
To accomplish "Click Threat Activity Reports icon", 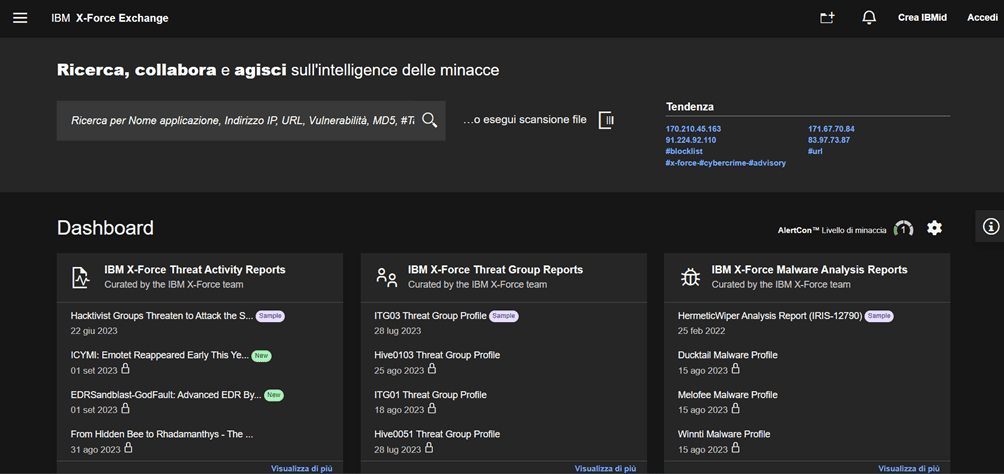I will click(79, 277).
